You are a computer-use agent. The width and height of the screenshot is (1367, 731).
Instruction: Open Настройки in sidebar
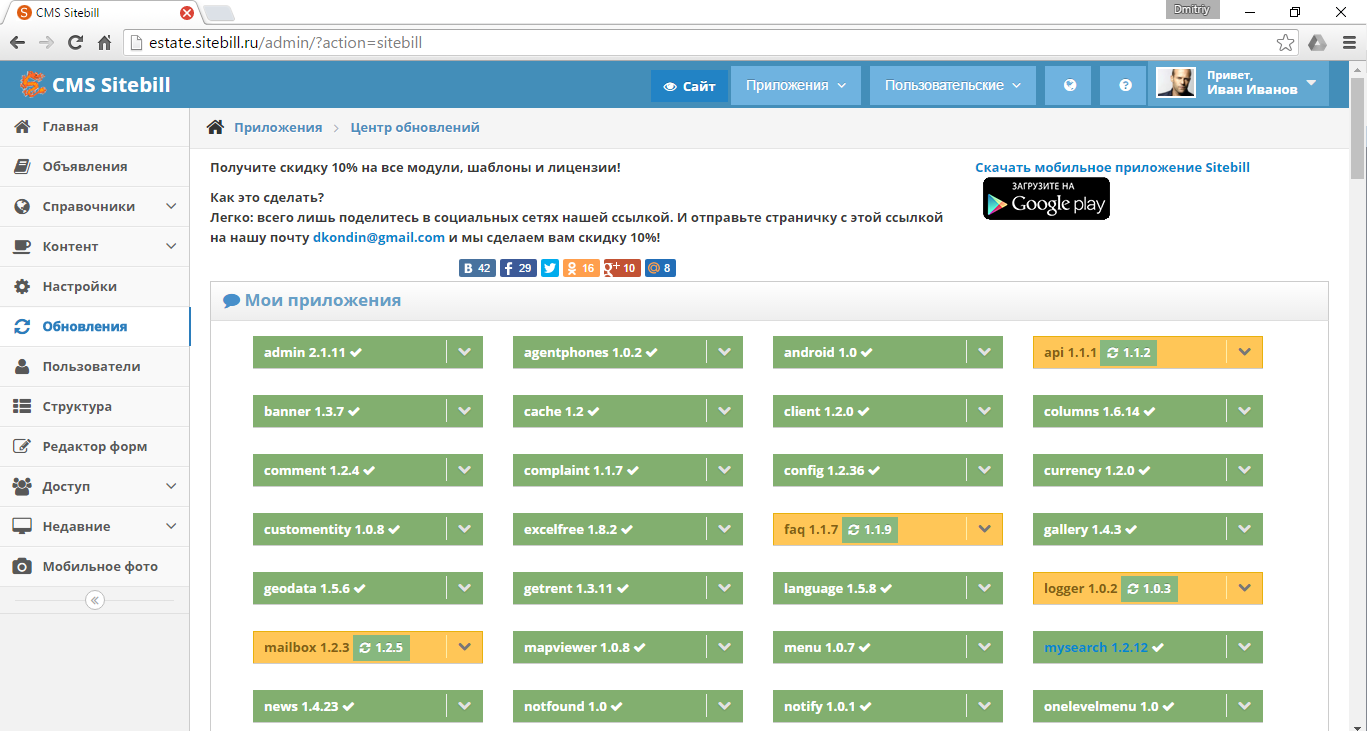(x=95, y=287)
